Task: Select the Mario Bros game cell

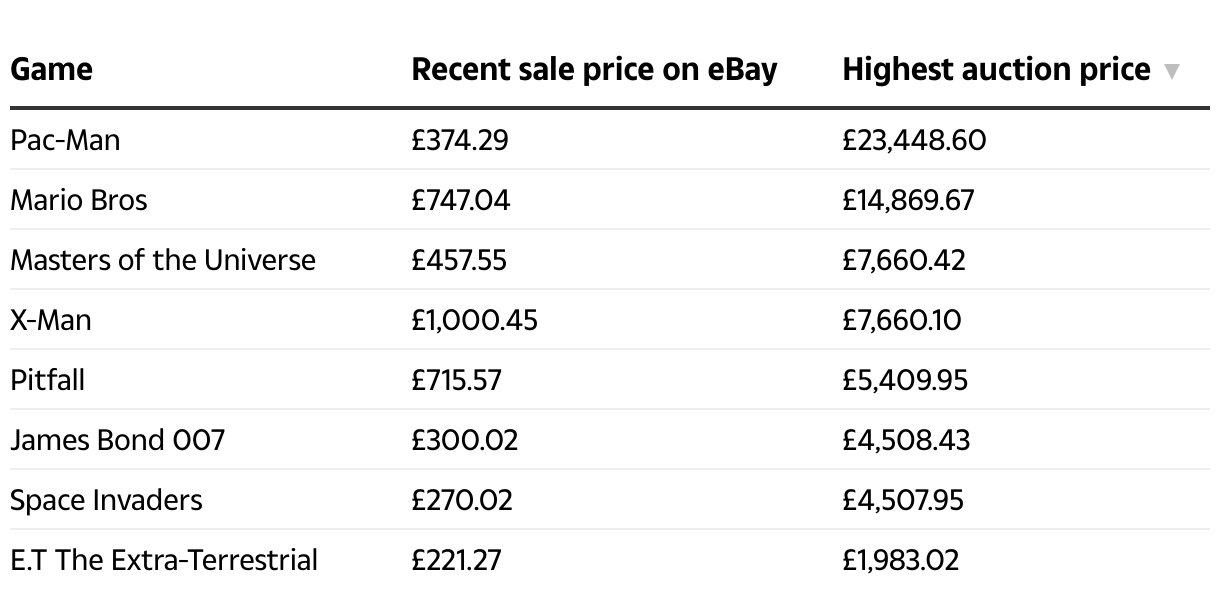Action: (78, 200)
